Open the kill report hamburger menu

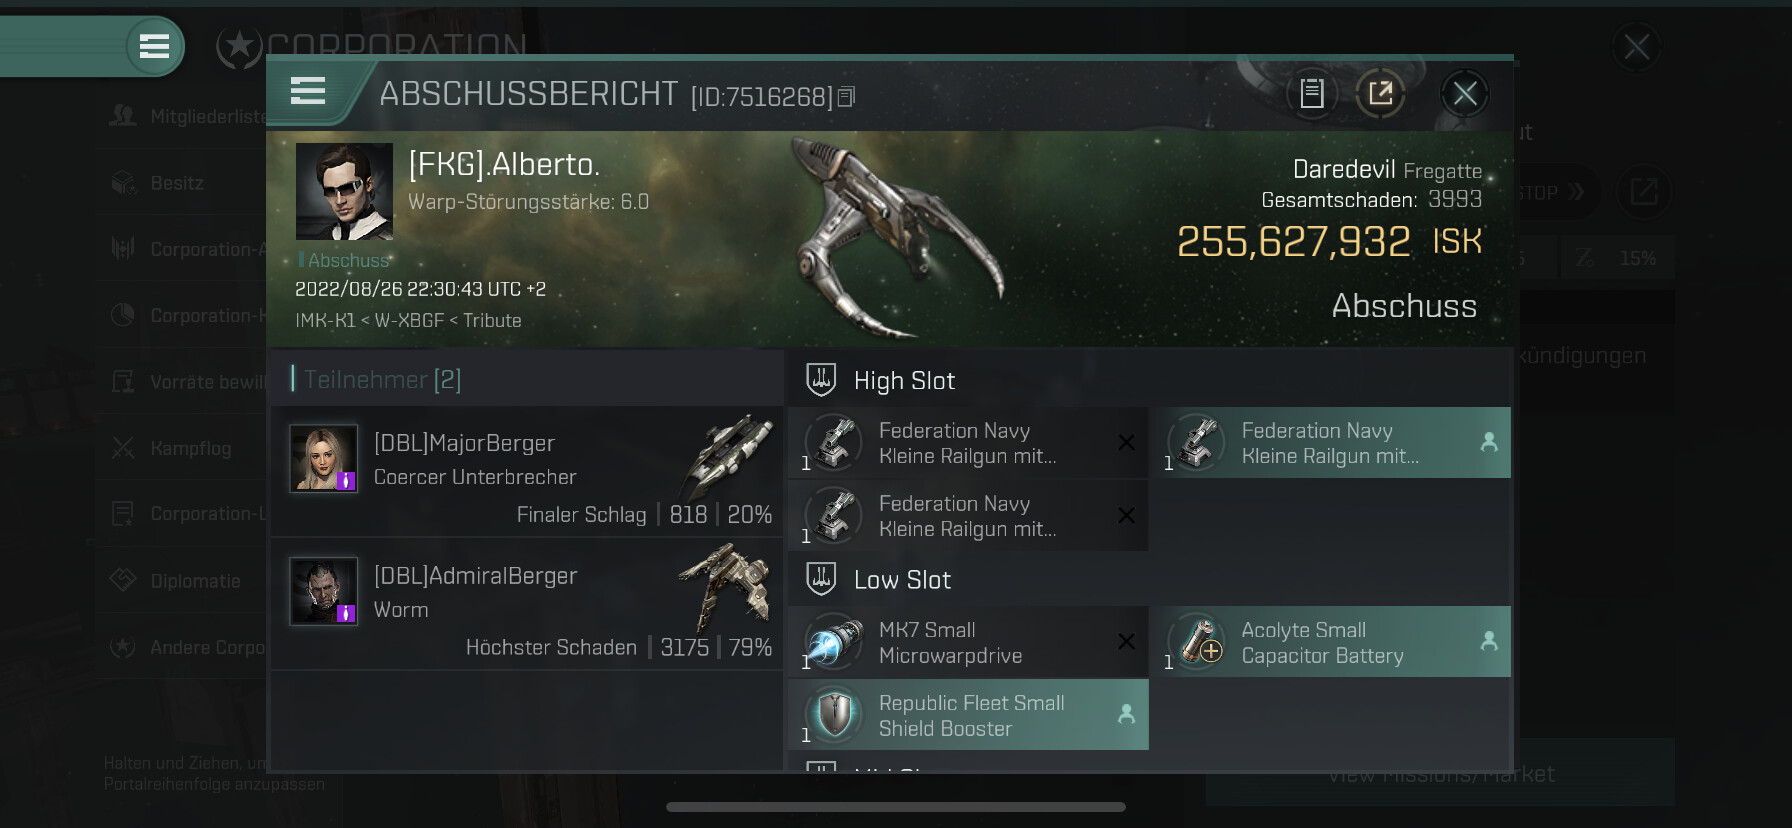[x=308, y=92]
